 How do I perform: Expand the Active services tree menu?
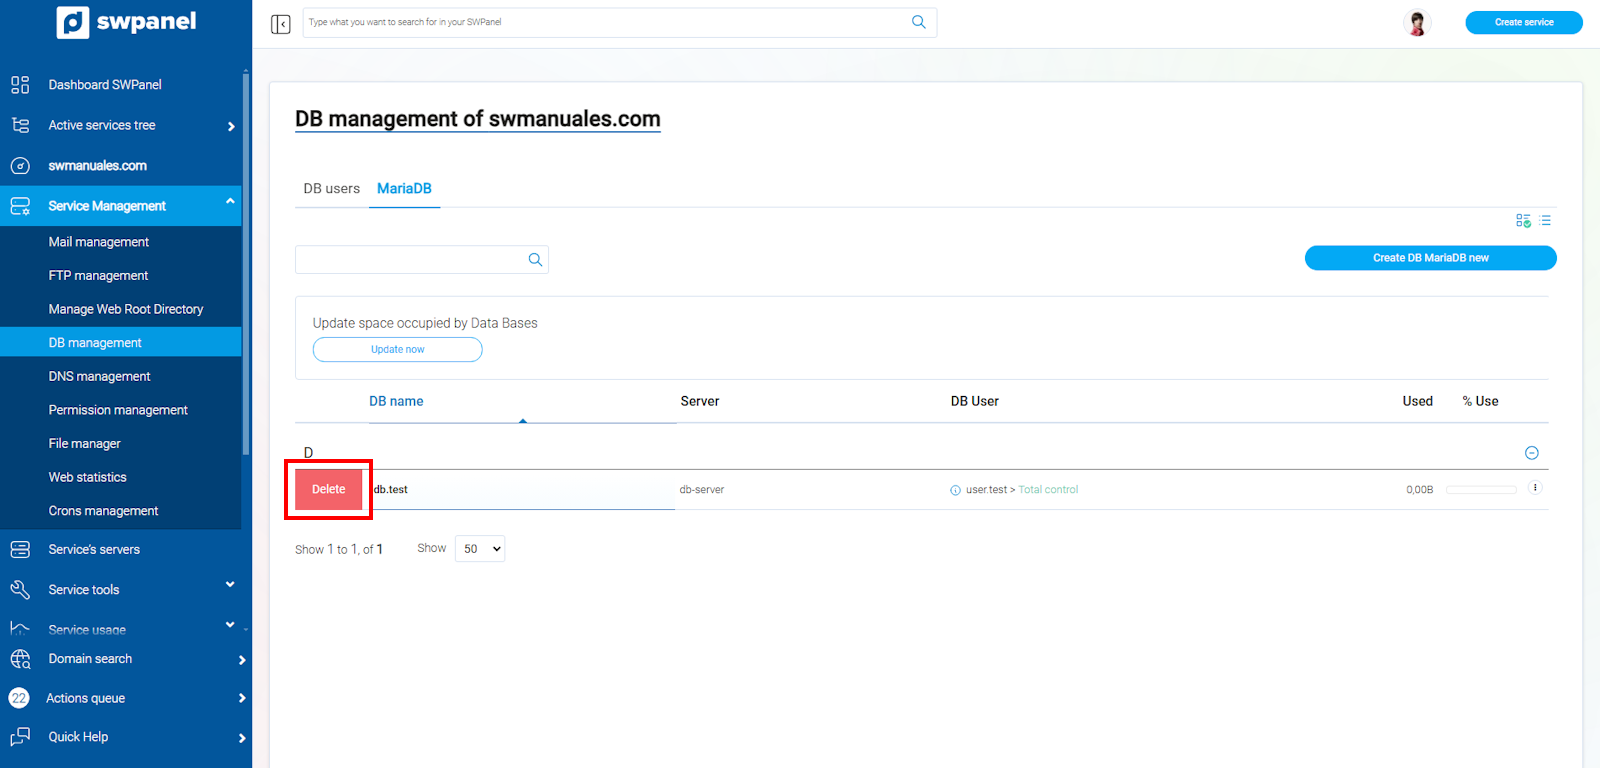click(231, 126)
